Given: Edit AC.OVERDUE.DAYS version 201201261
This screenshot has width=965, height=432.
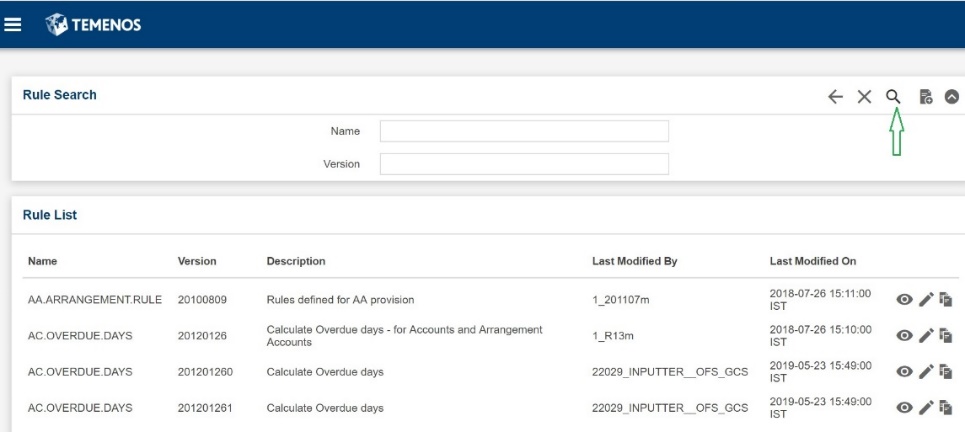Looking at the screenshot, I should pyautogui.click(x=926, y=407).
